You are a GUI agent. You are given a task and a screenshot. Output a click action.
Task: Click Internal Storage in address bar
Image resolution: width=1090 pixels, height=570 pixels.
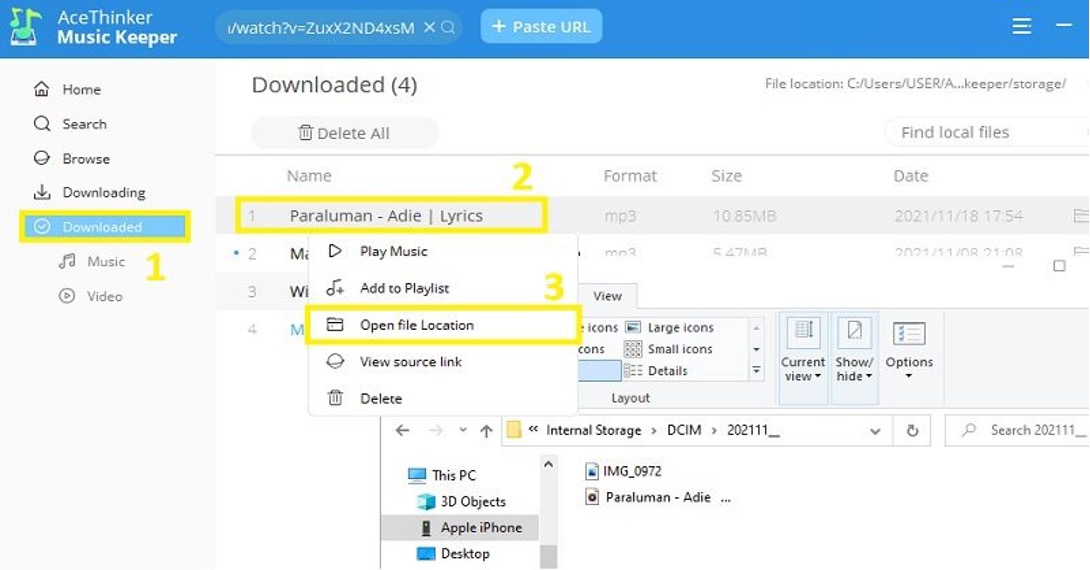coord(594,430)
